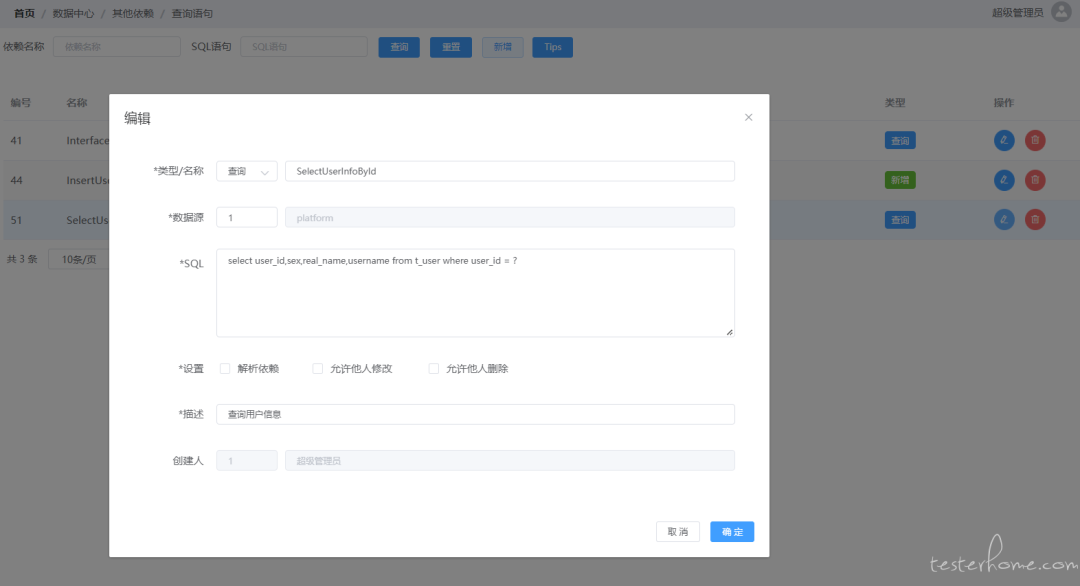Check the 允许他人修改 option
Viewport: 1080px width, 586px height.
tap(318, 368)
